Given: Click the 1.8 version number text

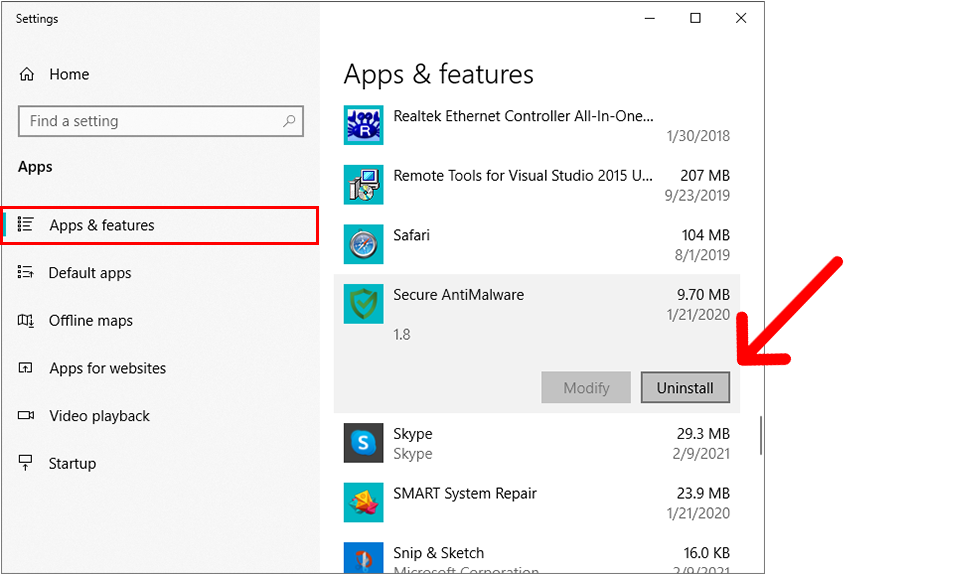Looking at the screenshot, I should pos(402,334).
